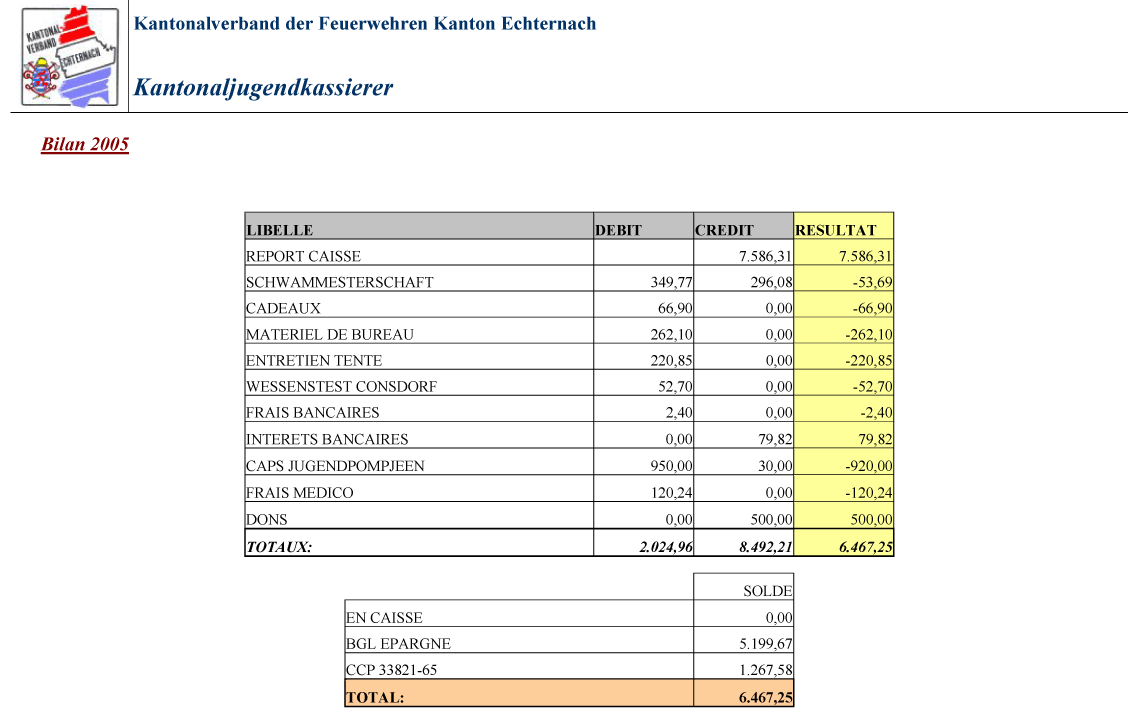Select the BGL EPARGNE value '5.199,67'
This screenshot has height=727, width=1128.
click(765, 644)
